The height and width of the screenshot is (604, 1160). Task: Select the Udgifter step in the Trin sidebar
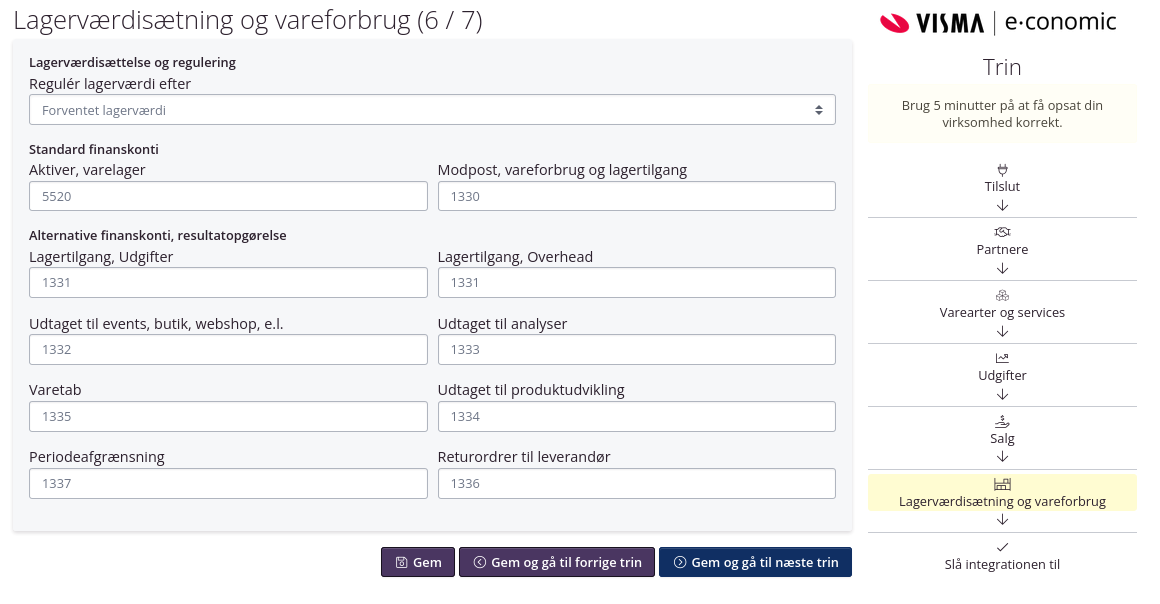point(1002,375)
